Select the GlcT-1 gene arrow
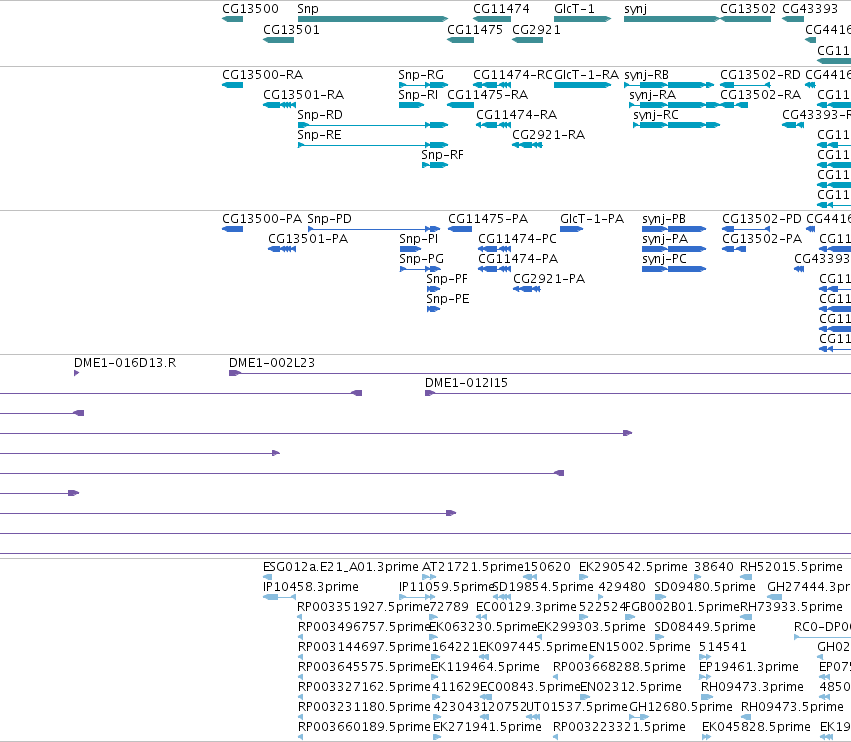Screen dimensions: 851x742 pyautogui.click(x=582, y=19)
